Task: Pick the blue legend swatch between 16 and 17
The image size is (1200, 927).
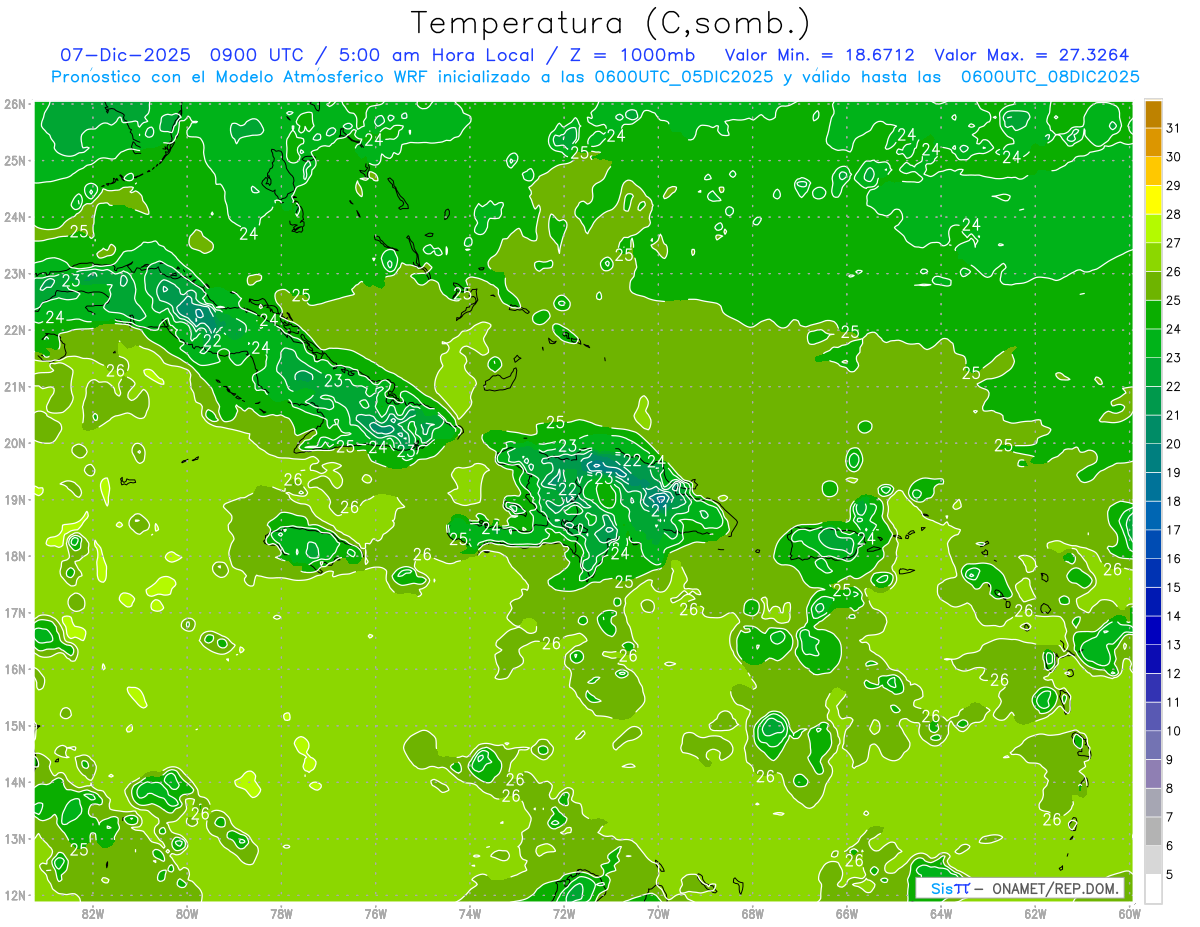Action: point(1153,544)
